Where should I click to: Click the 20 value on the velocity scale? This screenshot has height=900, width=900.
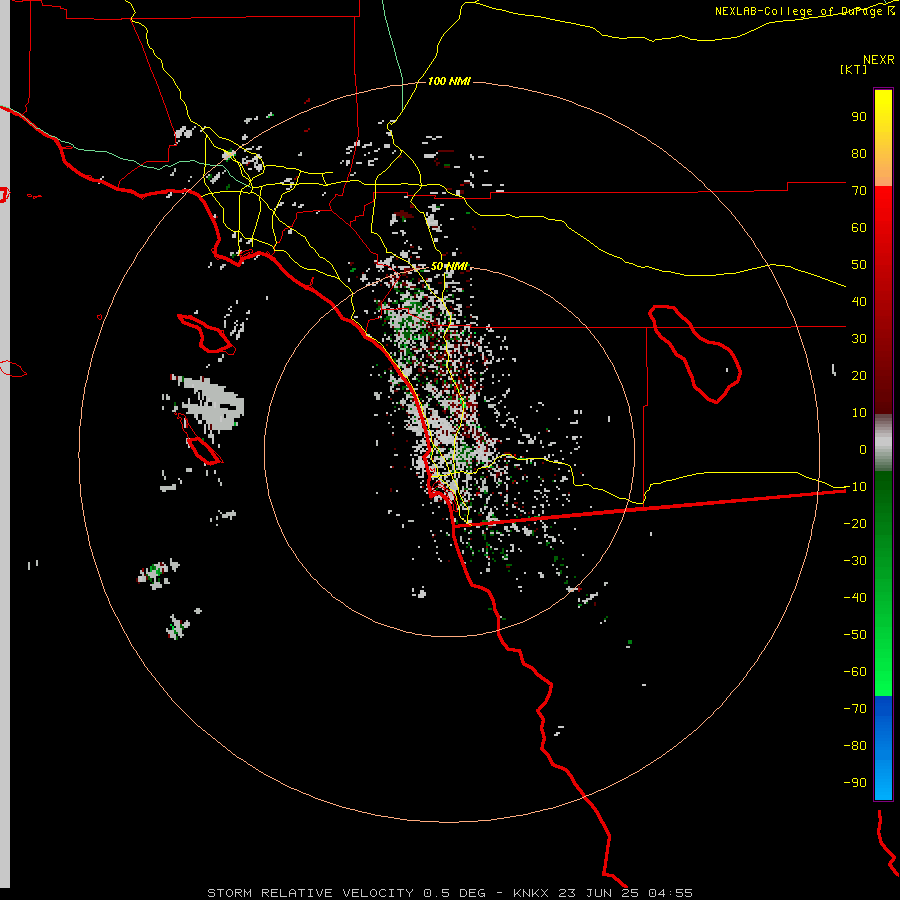[859, 376]
